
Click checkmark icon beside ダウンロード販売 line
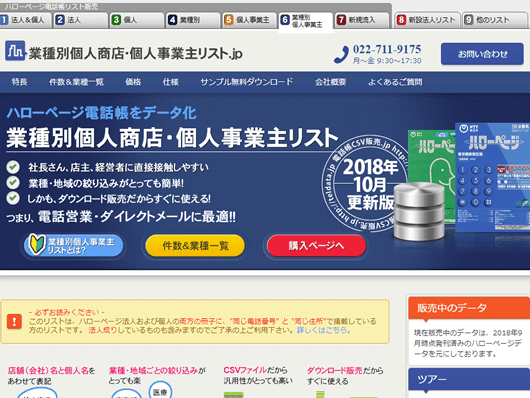[13, 198]
